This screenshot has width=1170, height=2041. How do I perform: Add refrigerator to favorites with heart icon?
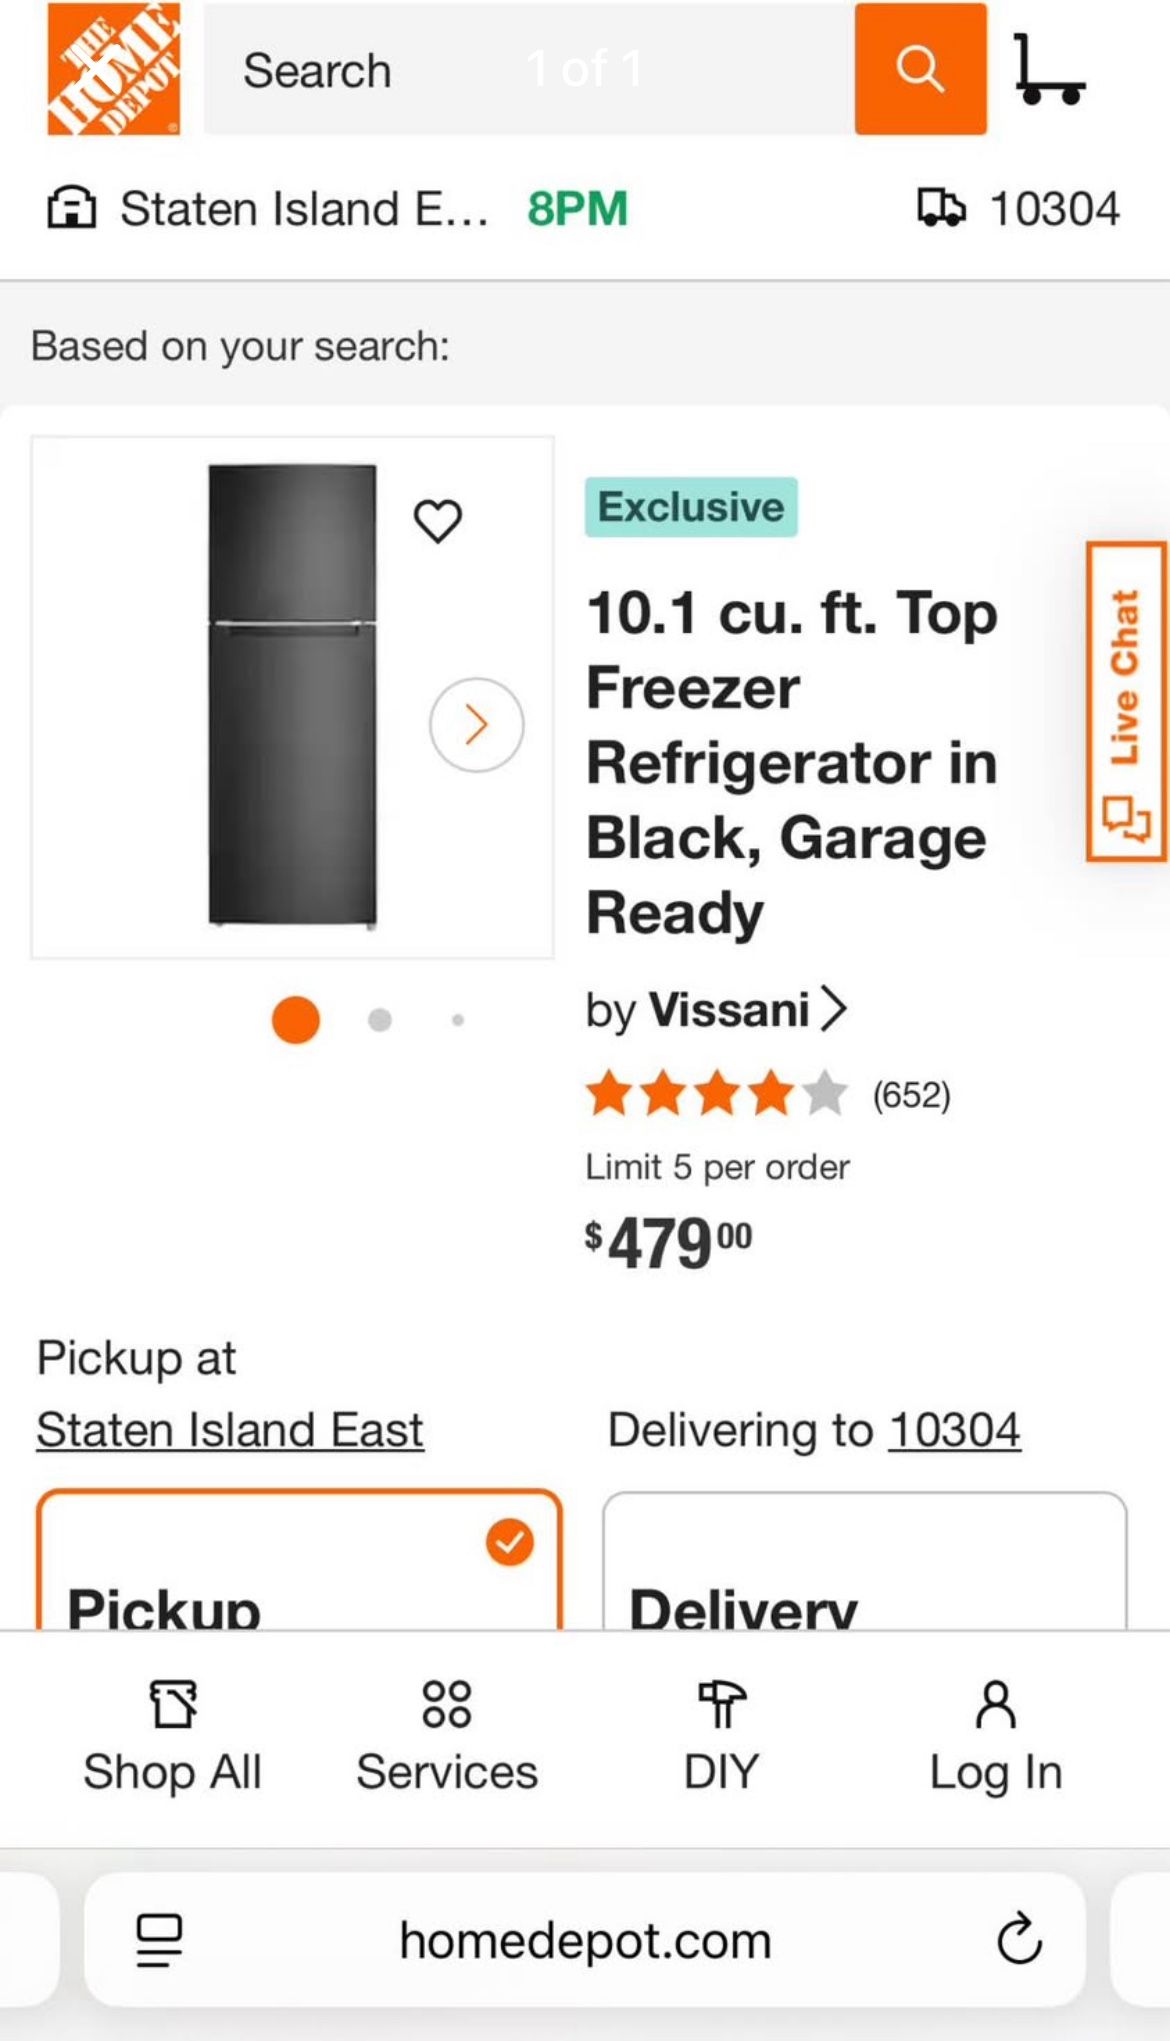coord(438,517)
